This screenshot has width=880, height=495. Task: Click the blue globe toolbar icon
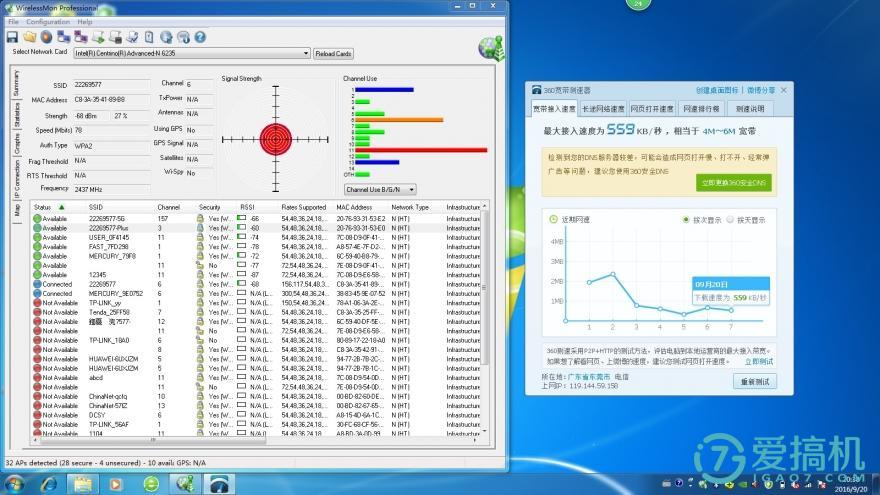[166, 37]
